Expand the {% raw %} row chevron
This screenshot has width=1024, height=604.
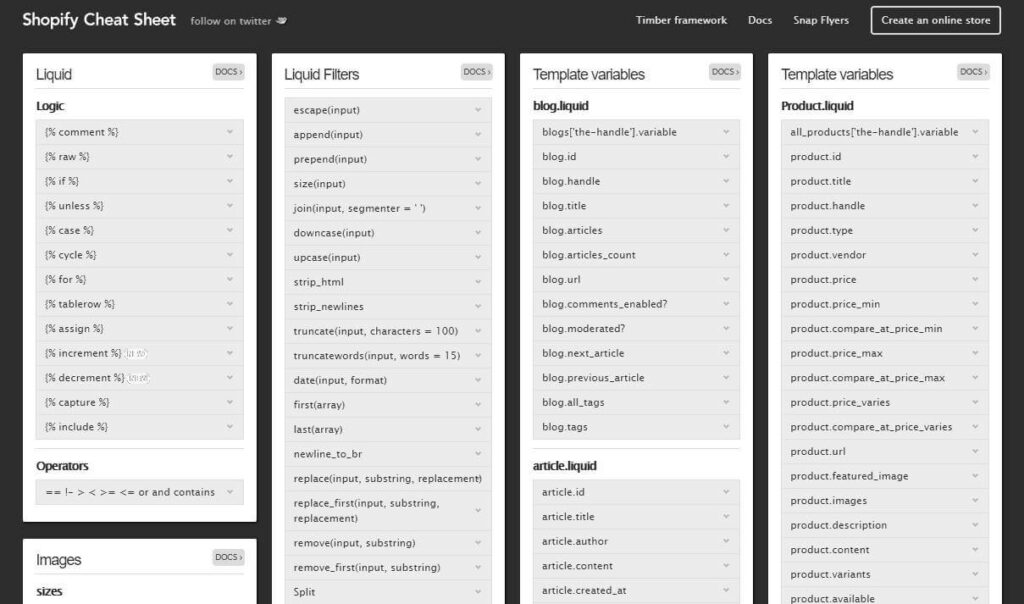point(230,157)
